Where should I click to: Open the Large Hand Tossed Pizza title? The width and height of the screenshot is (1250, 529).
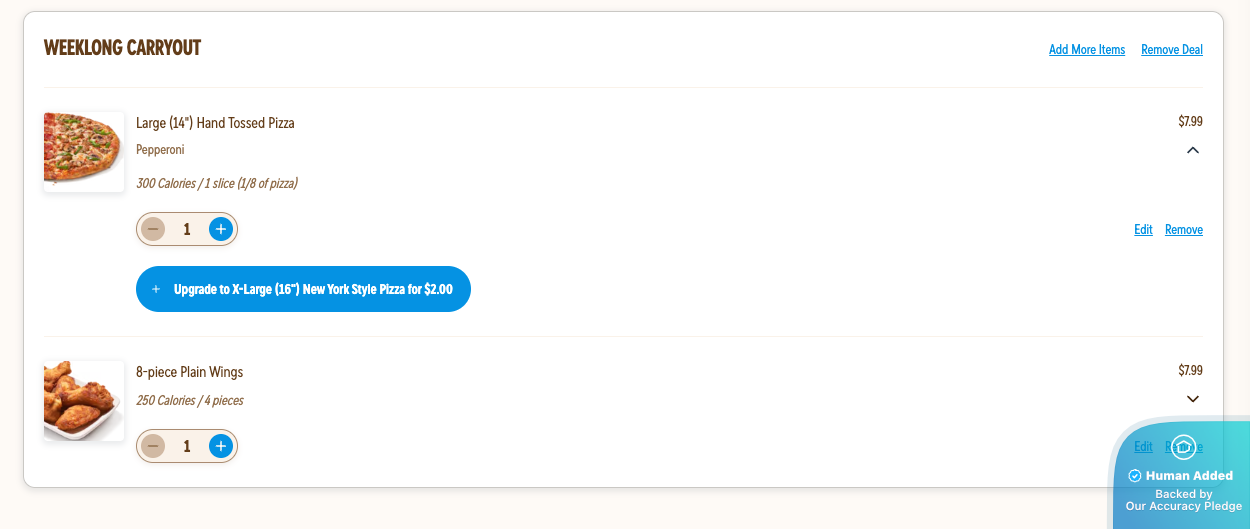[215, 123]
